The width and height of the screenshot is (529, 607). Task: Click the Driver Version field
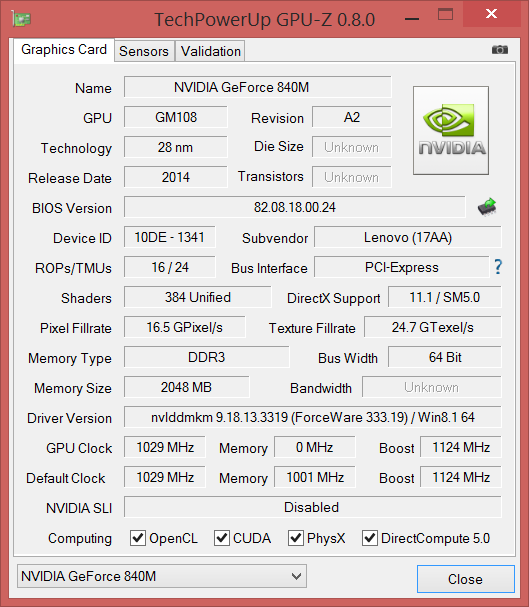tap(313, 417)
